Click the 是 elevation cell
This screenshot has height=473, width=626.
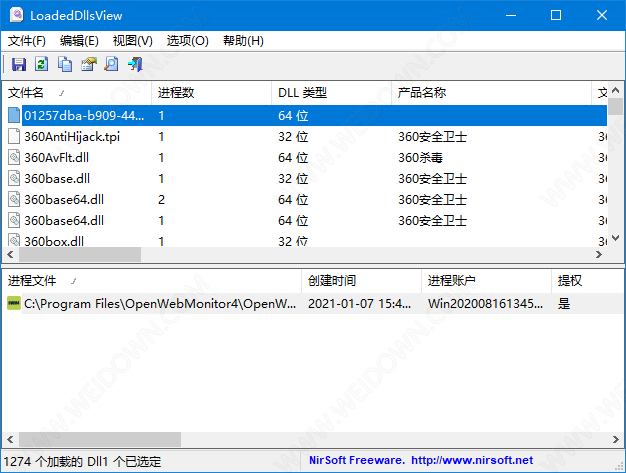564,304
